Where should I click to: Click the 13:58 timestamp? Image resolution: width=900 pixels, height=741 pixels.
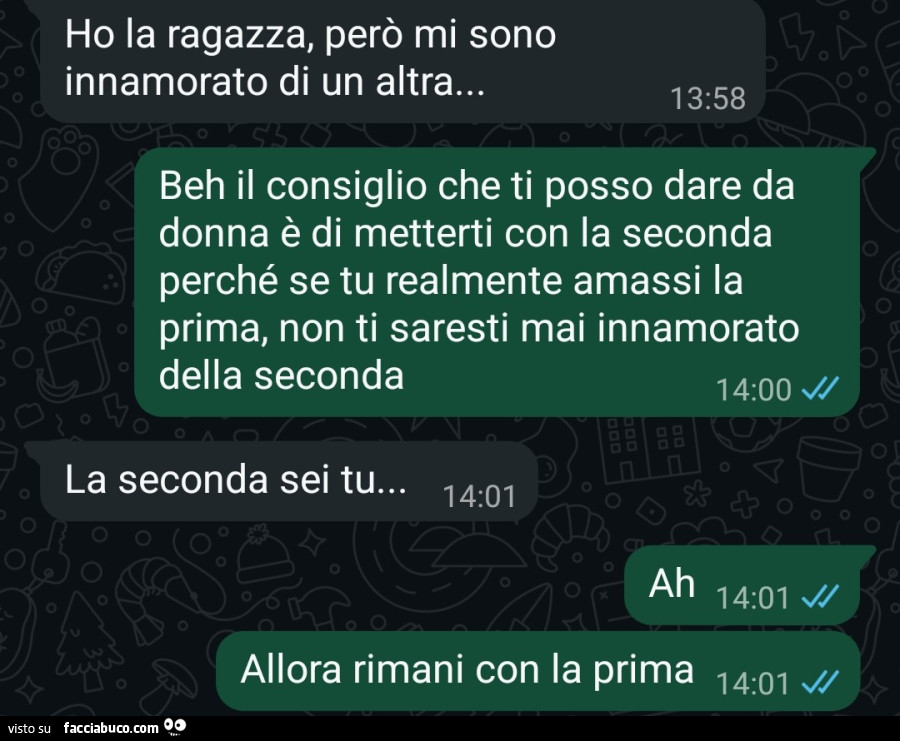coord(707,99)
